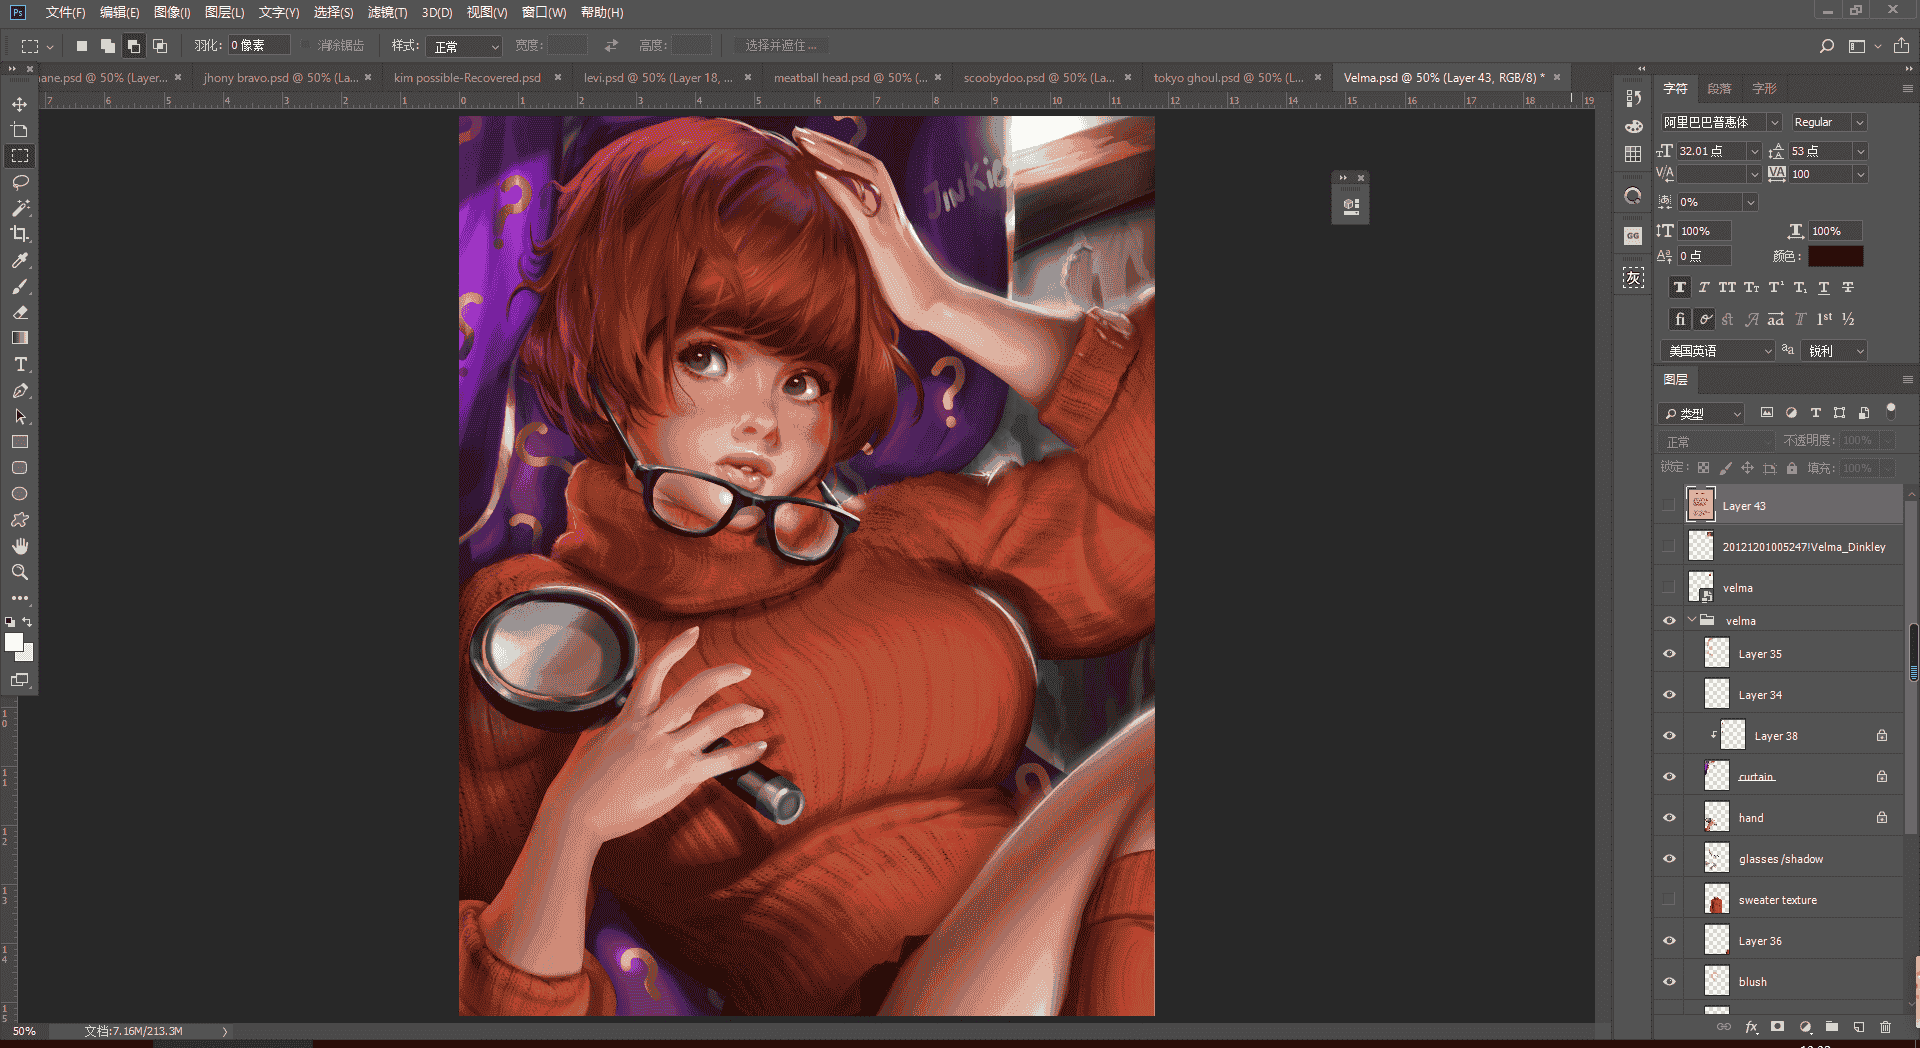Switch to the scoobydoo.psd document tab

click(1038, 77)
